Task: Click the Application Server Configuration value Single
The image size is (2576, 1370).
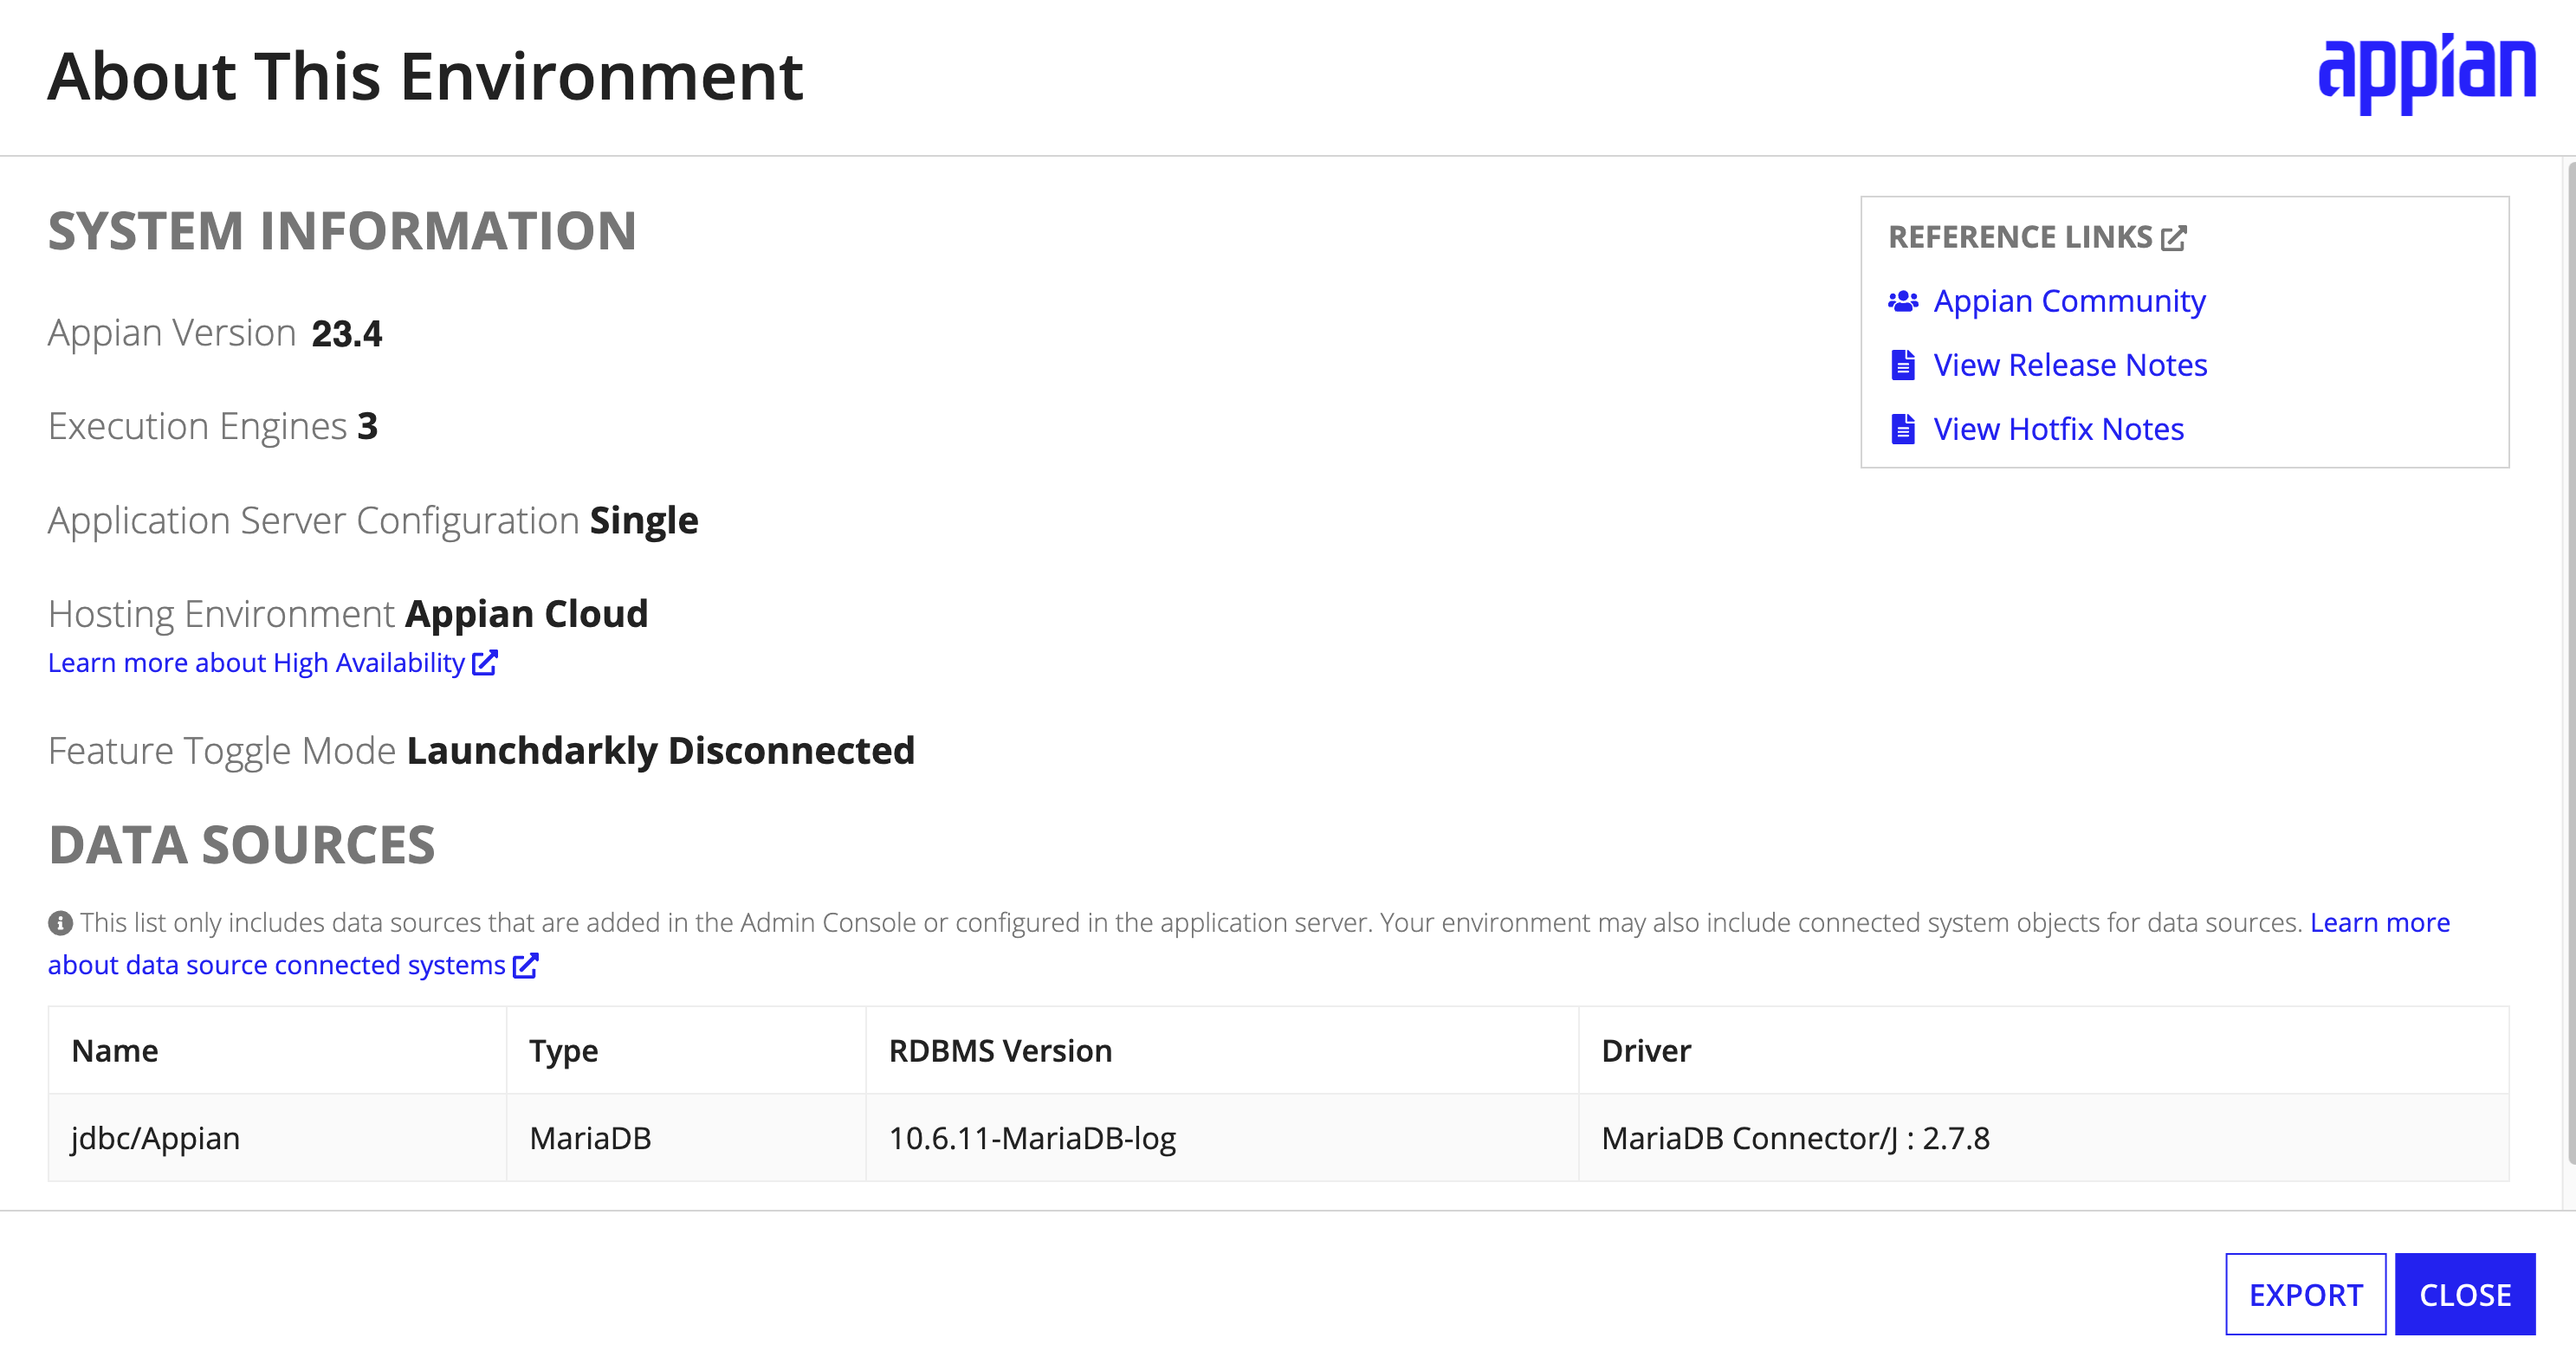Action: point(644,521)
